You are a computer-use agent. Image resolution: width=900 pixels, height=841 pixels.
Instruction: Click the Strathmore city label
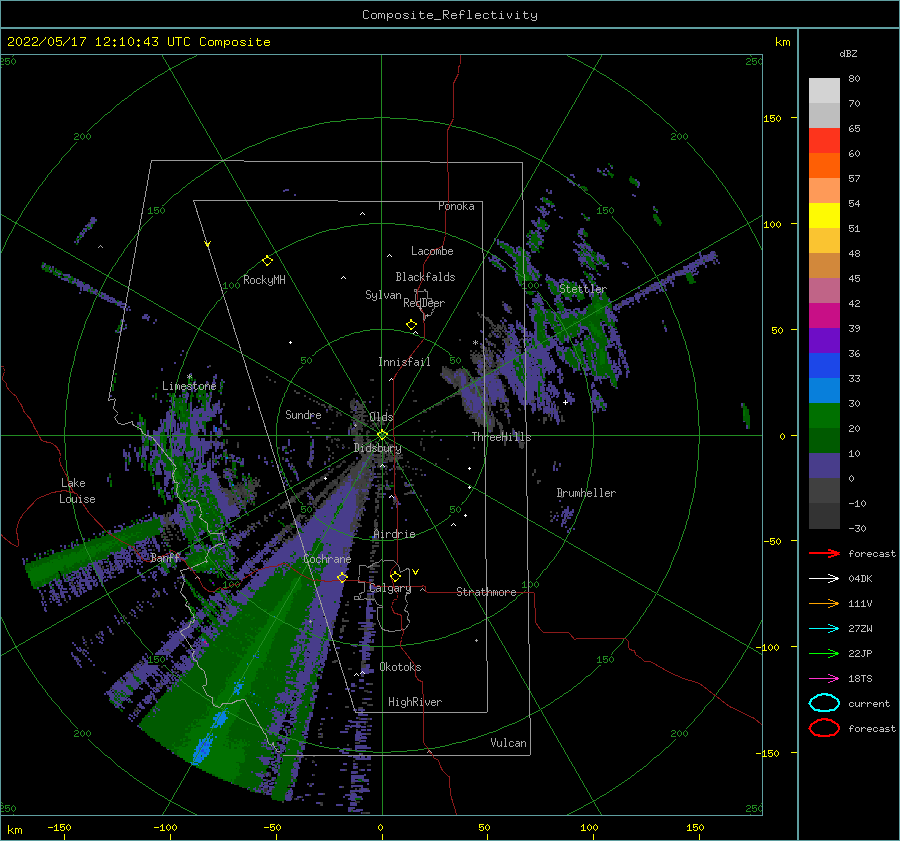[x=486, y=592]
